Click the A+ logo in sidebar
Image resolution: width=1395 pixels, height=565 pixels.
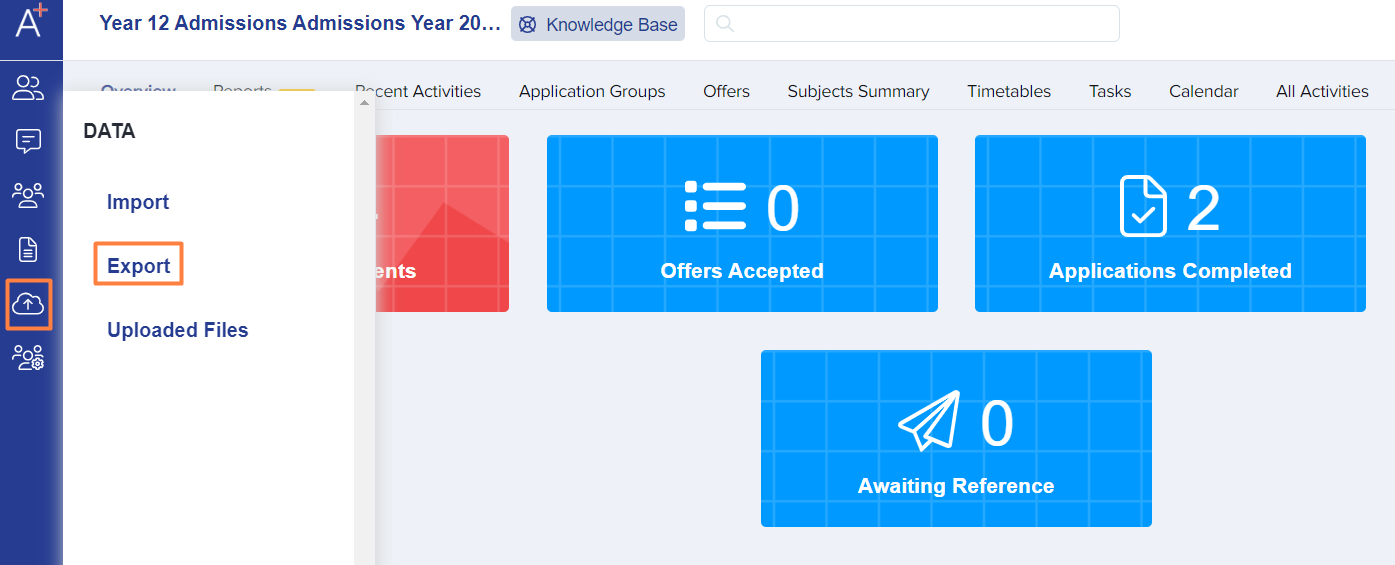(30, 22)
